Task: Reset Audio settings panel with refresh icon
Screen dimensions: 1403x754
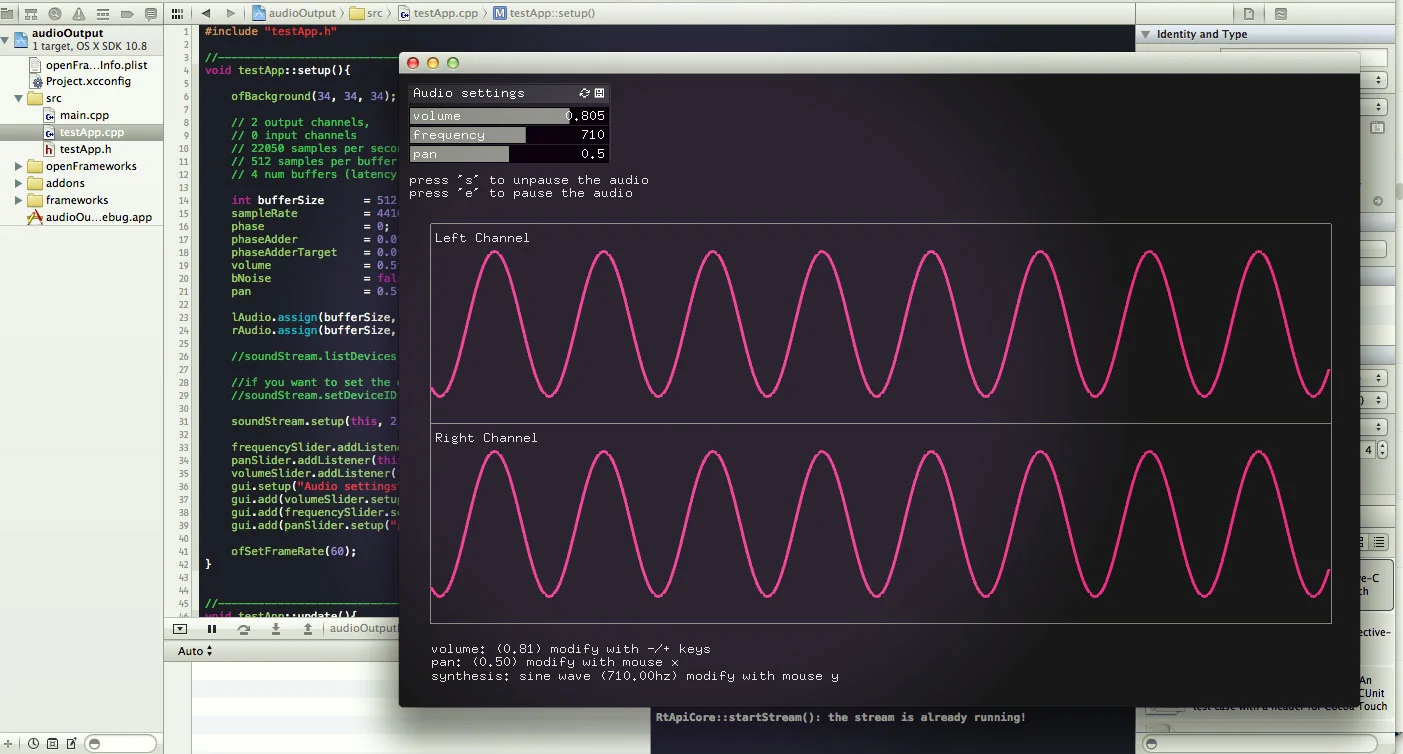Action: [x=585, y=93]
